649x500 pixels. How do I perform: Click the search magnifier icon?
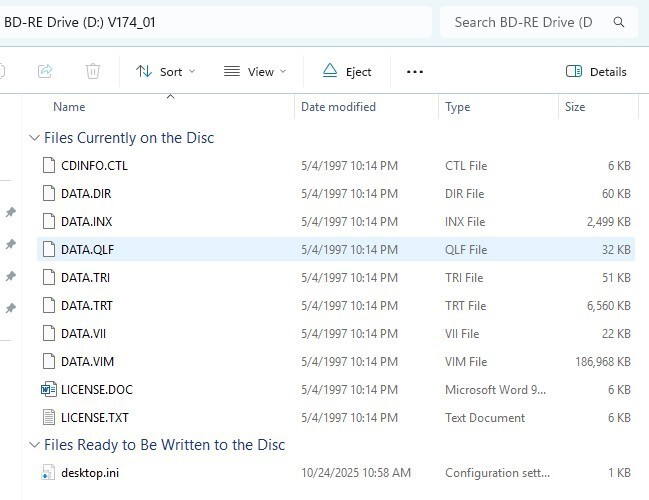[620, 21]
